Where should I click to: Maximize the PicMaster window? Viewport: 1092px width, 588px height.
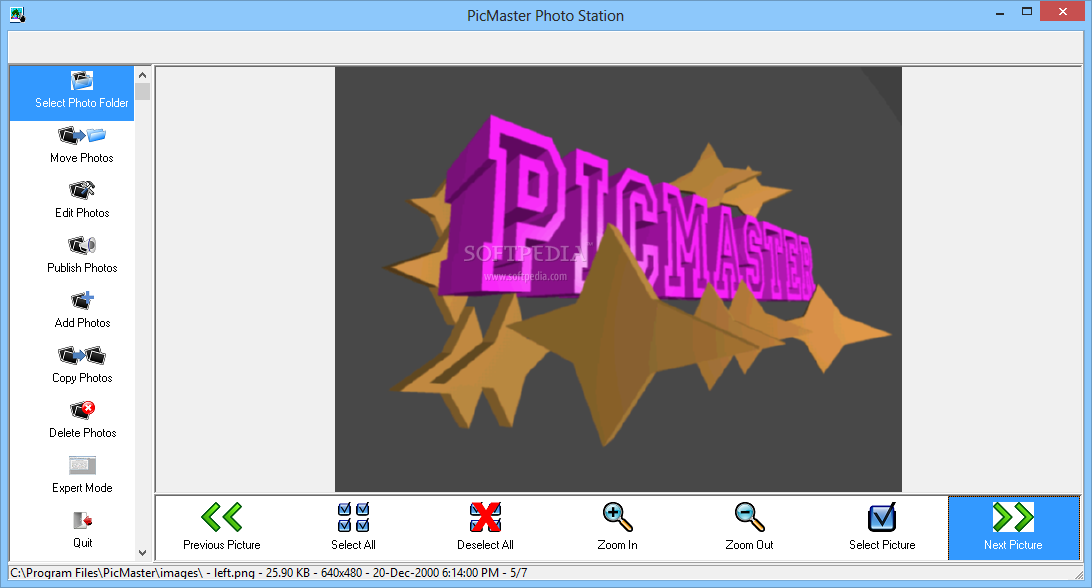(1027, 12)
